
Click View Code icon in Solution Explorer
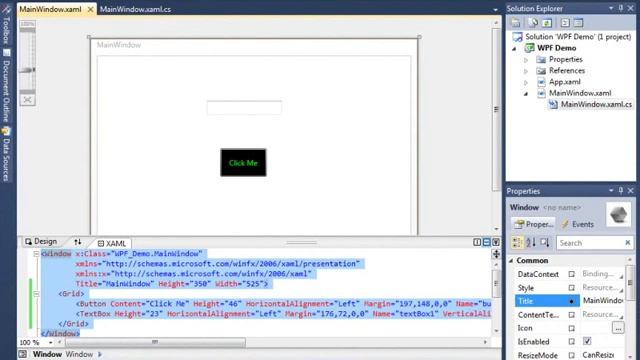coord(565,23)
